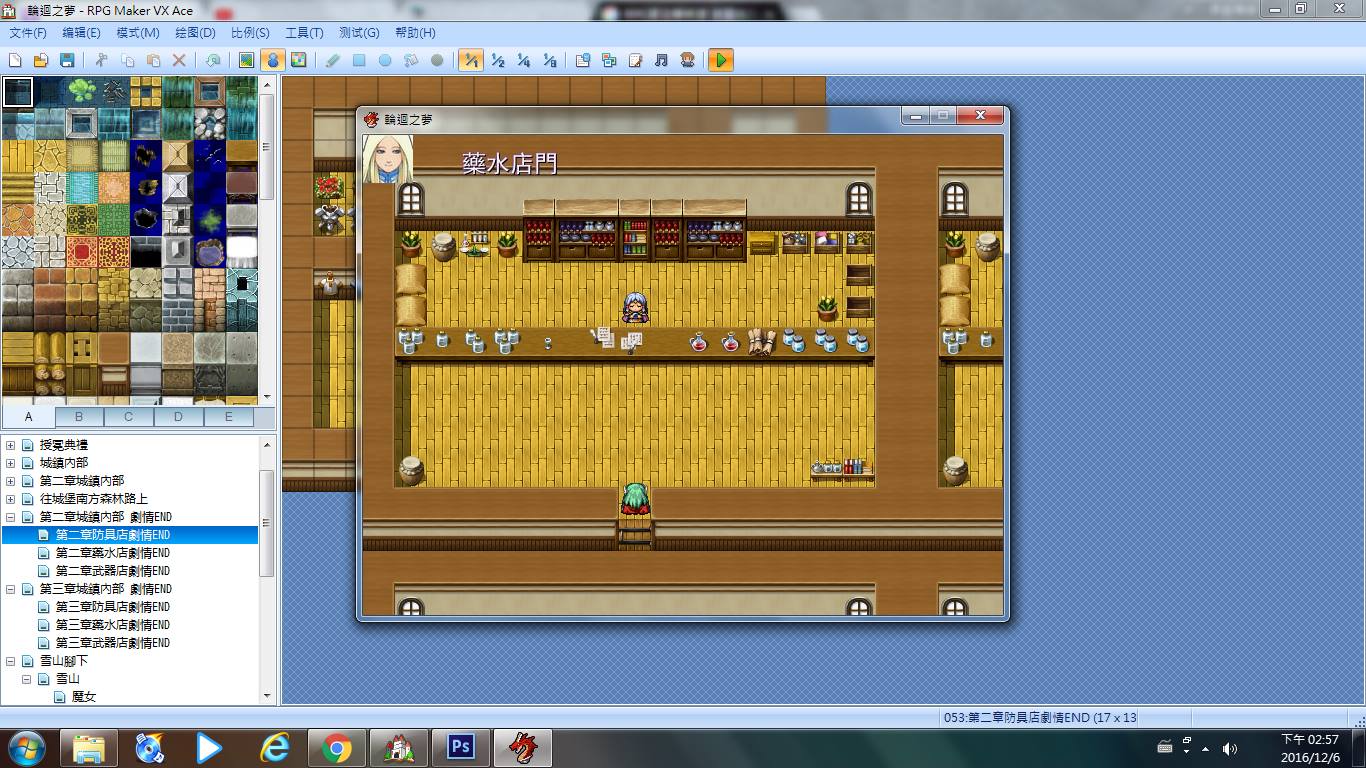Switch to tileset tab B
Image resolution: width=1366 pixels, height=768 pixels.
pos(79,417)
